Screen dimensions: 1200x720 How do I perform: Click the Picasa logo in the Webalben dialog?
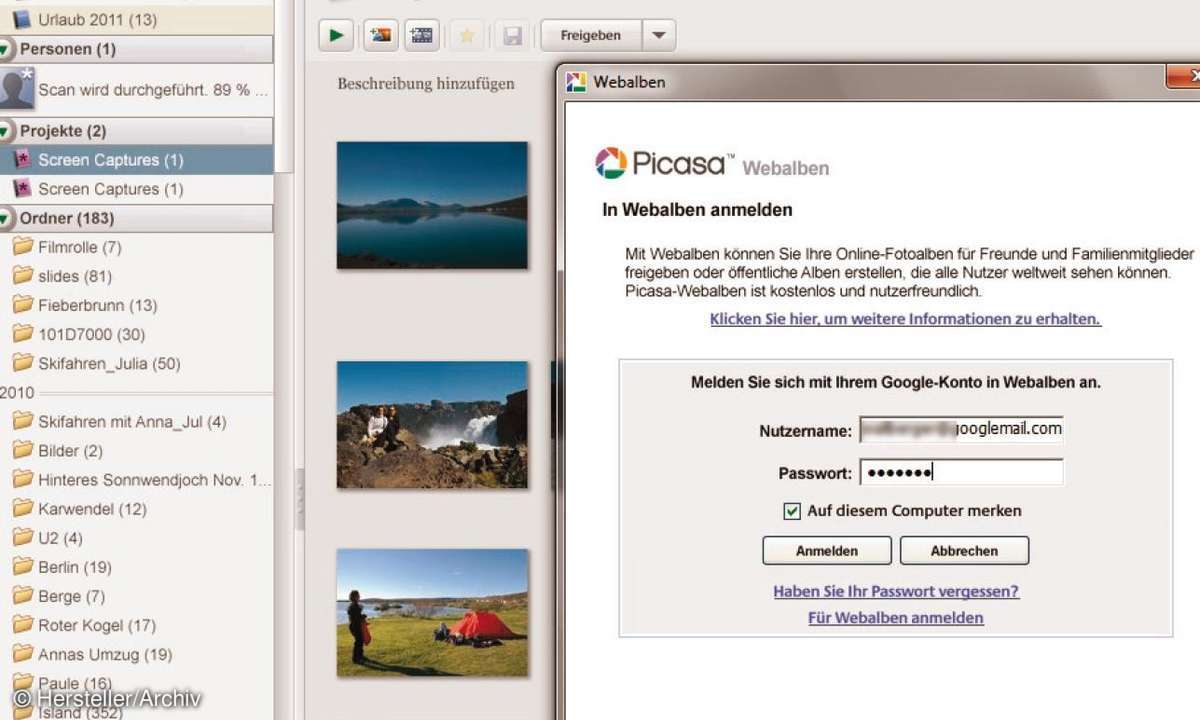coord(665,163)
